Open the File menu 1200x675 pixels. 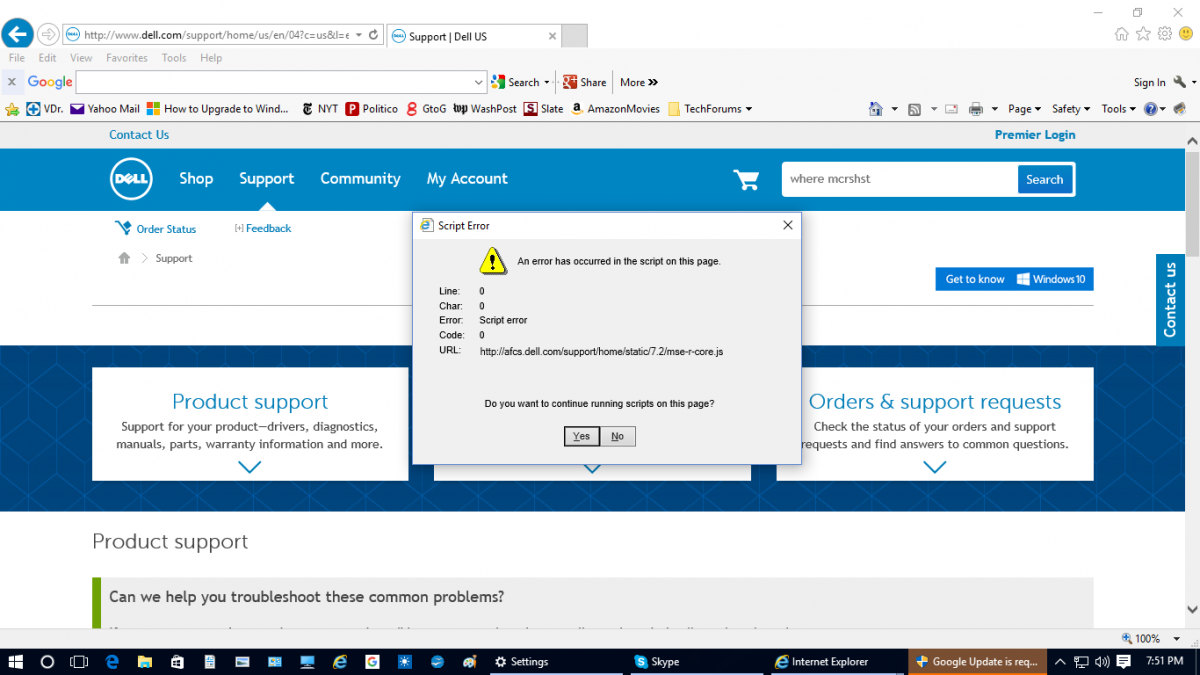click(x=17, y=58)
